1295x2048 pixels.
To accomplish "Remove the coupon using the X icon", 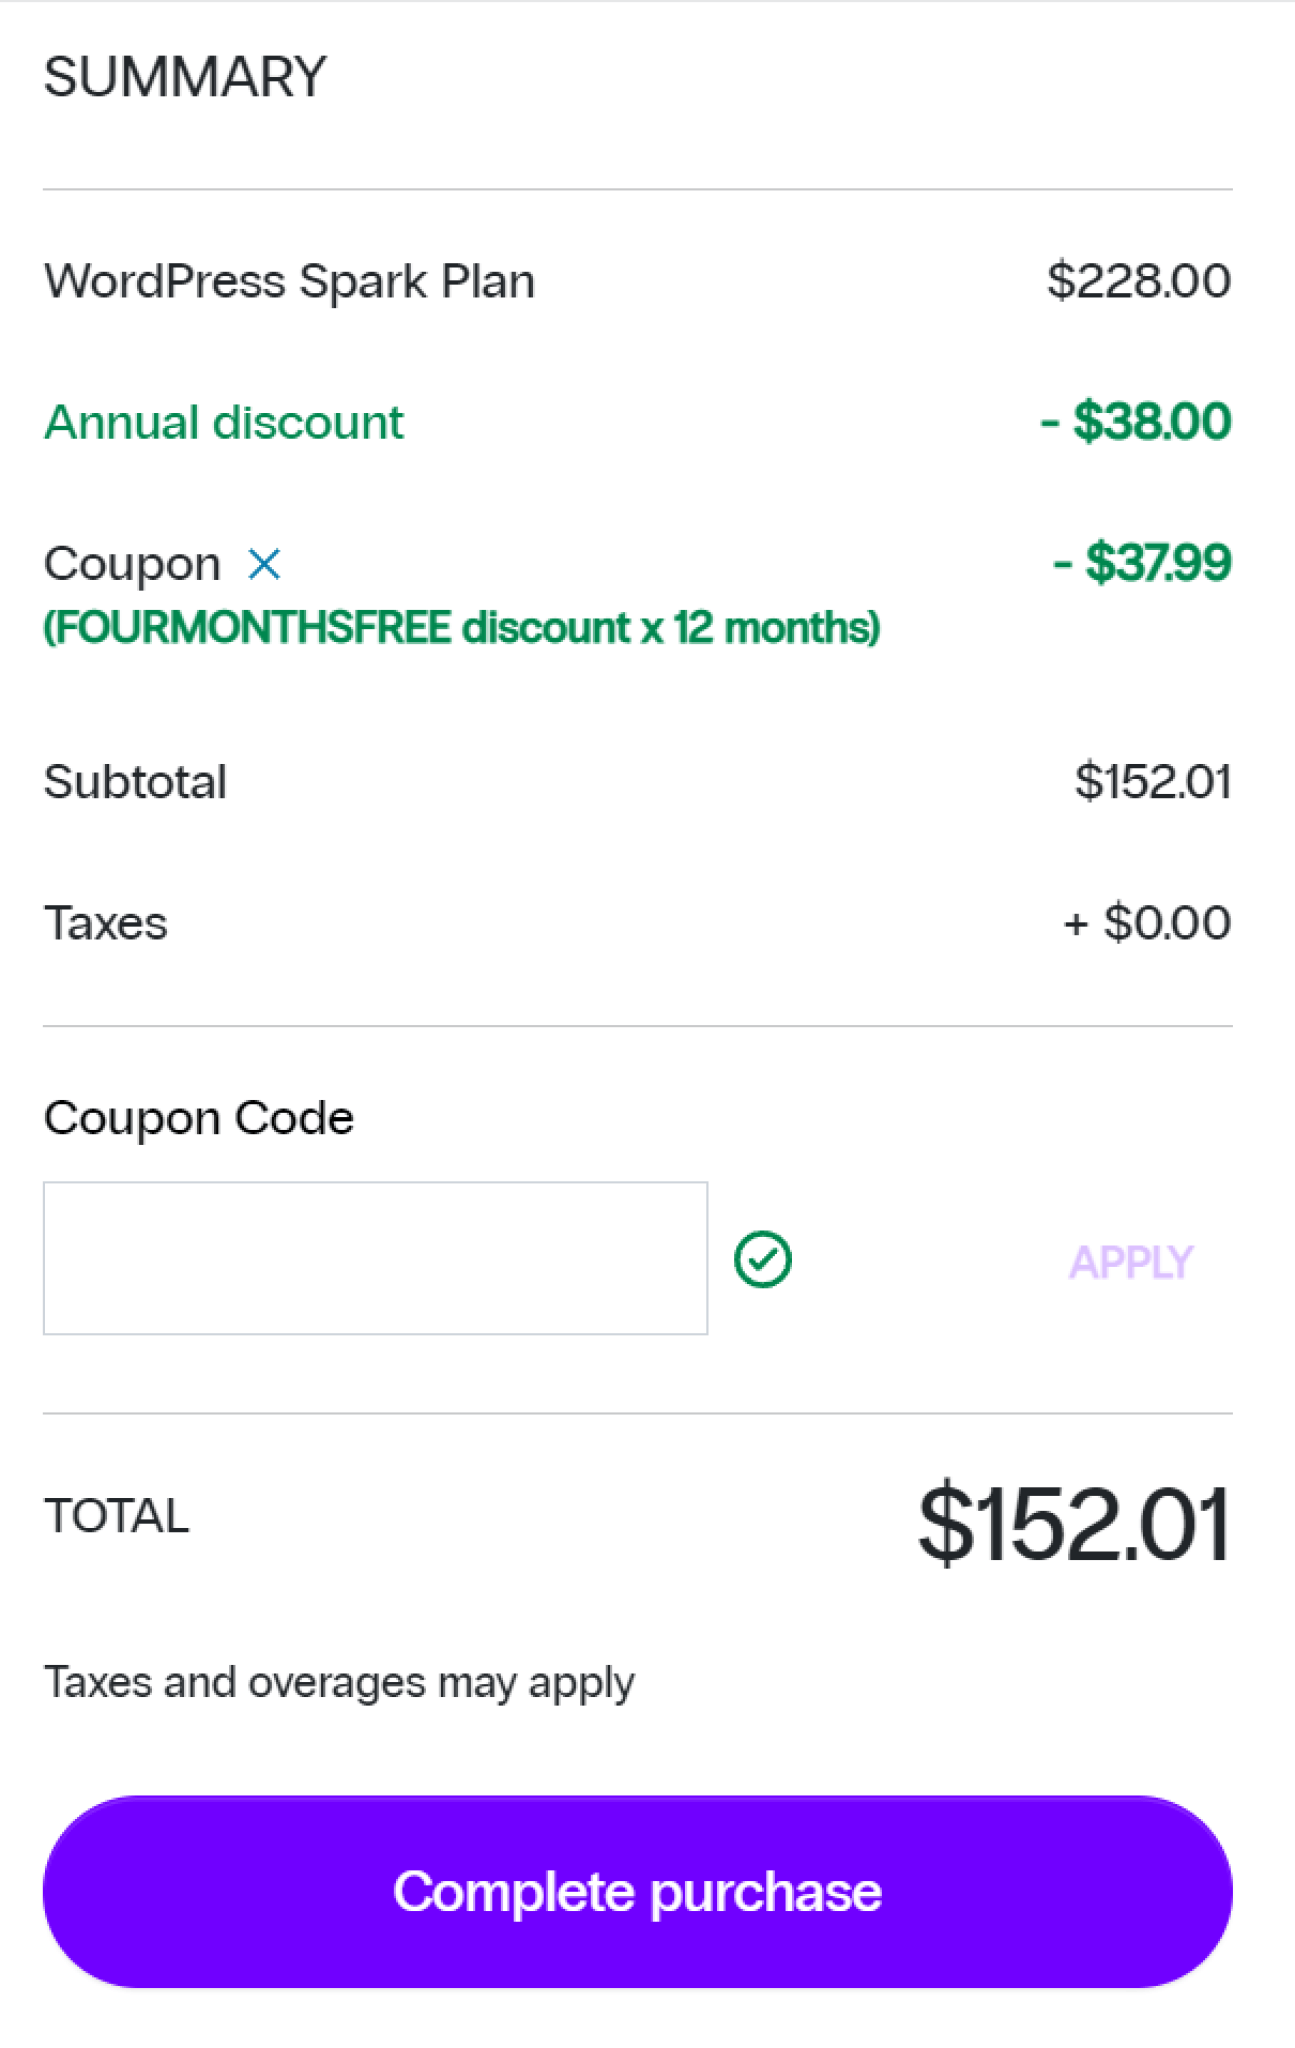I will click(x=265, y=565).
